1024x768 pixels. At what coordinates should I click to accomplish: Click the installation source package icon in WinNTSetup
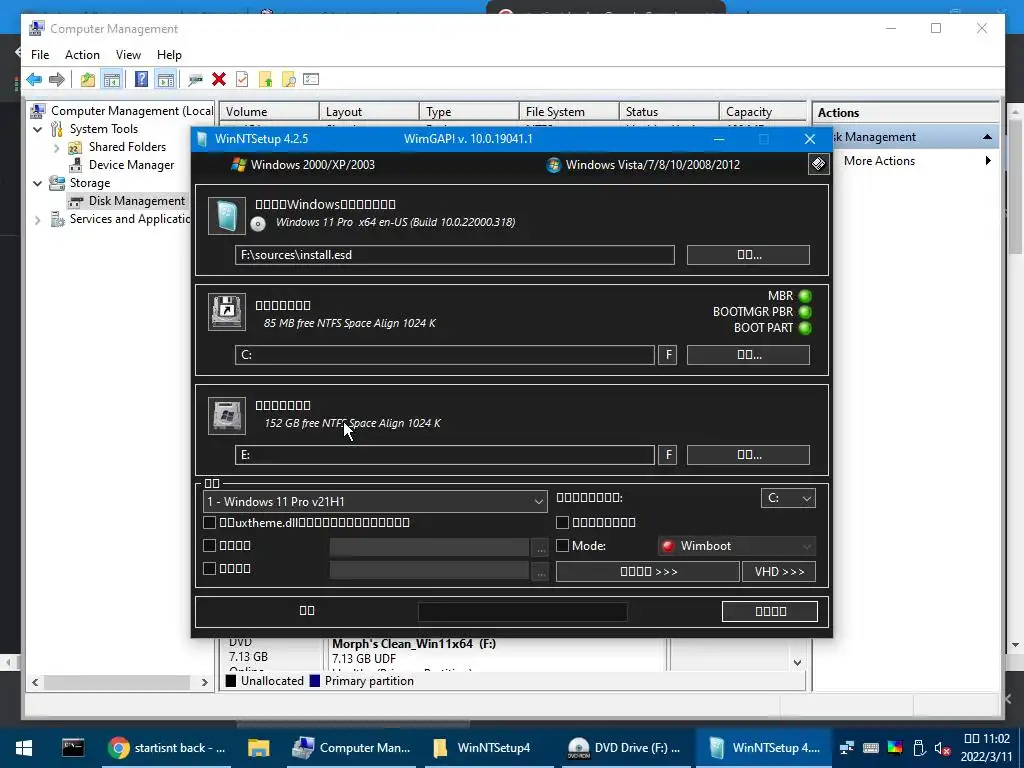click(227, 216)
